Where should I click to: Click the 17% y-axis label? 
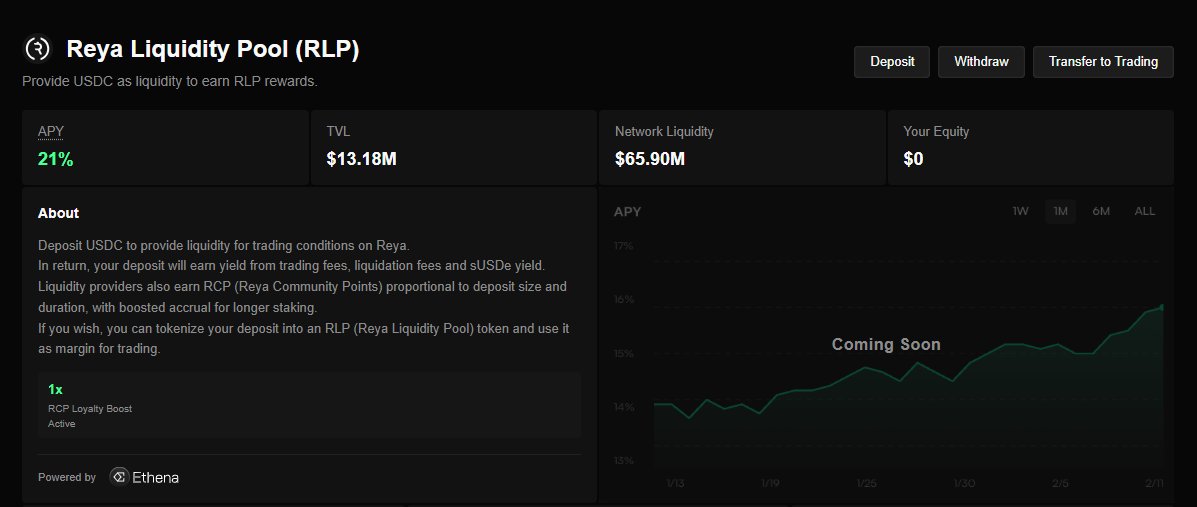624,246
